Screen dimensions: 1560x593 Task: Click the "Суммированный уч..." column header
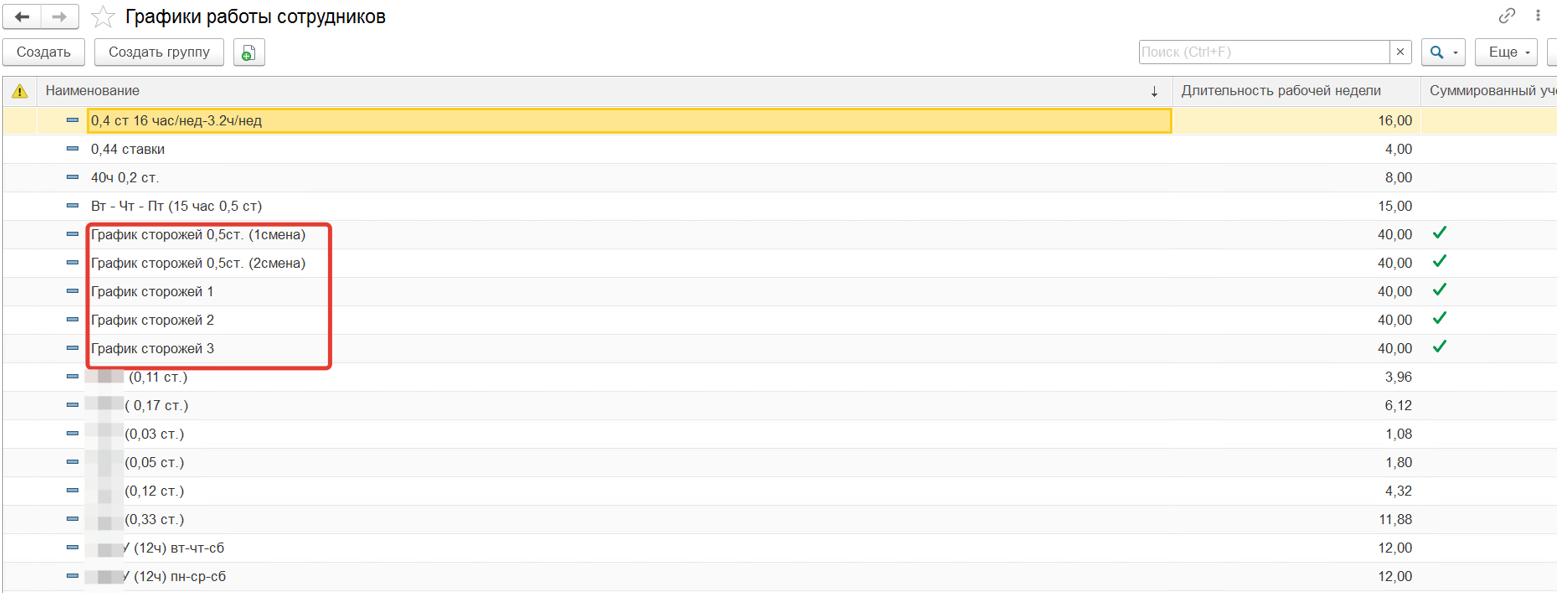pyautogui.click(x=1490, y=91)
